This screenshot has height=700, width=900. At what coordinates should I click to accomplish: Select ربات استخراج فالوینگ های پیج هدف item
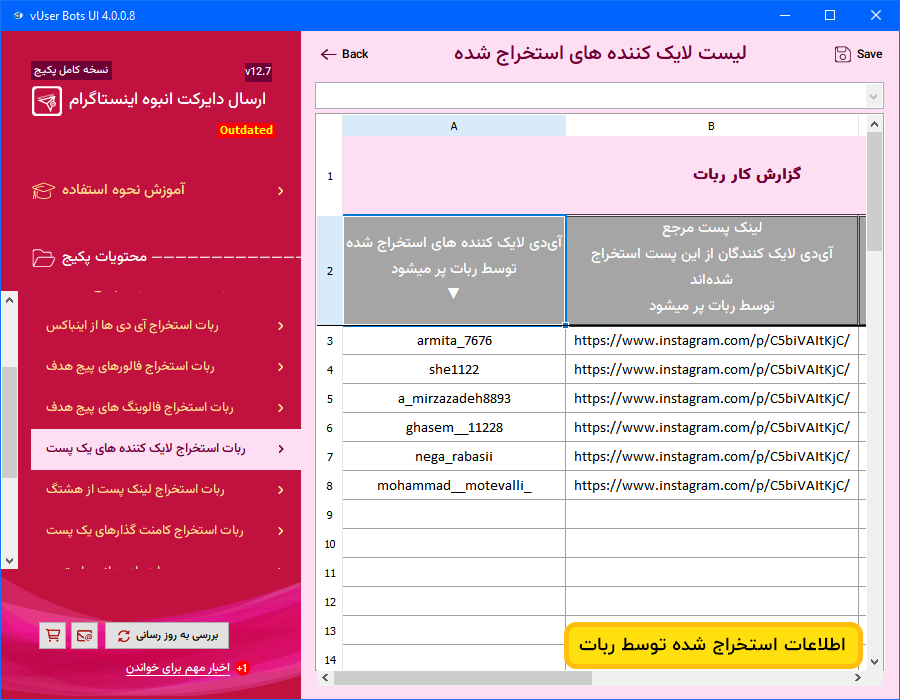coord(166,408)
